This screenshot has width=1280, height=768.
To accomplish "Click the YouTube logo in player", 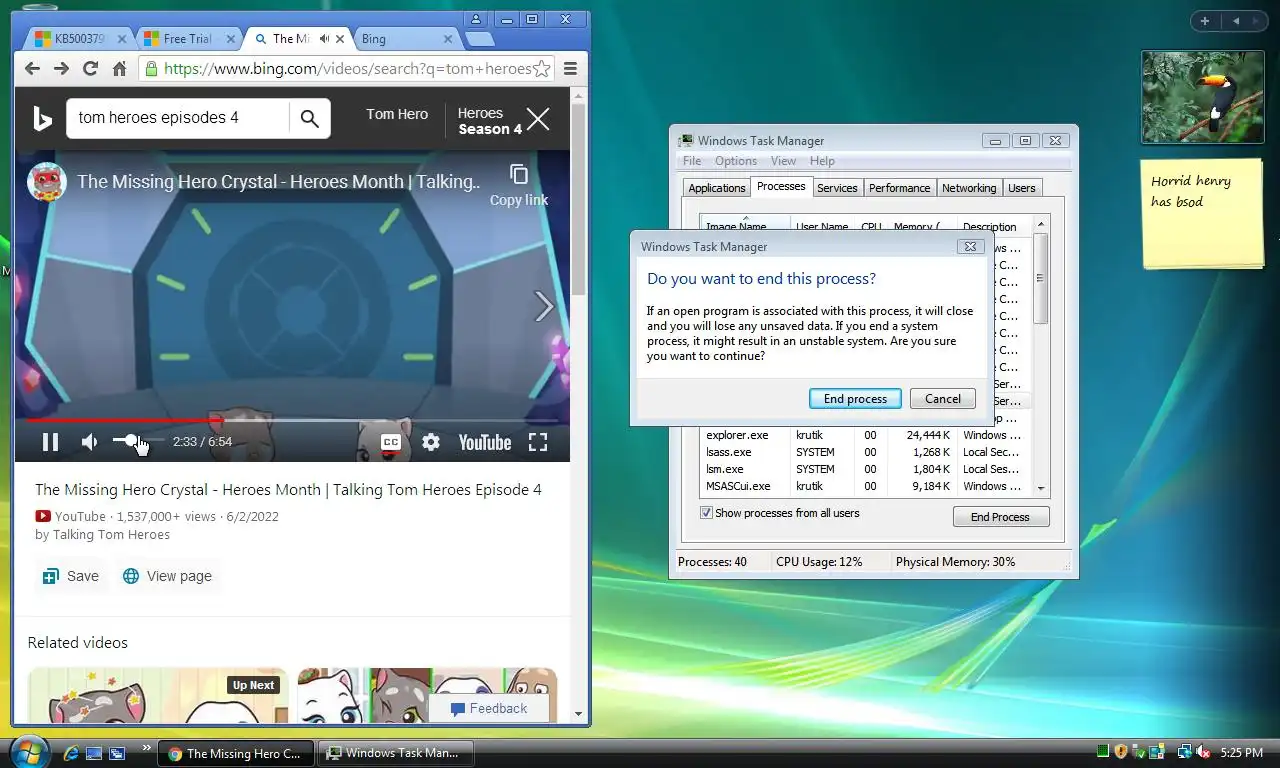I will [485, 442].
